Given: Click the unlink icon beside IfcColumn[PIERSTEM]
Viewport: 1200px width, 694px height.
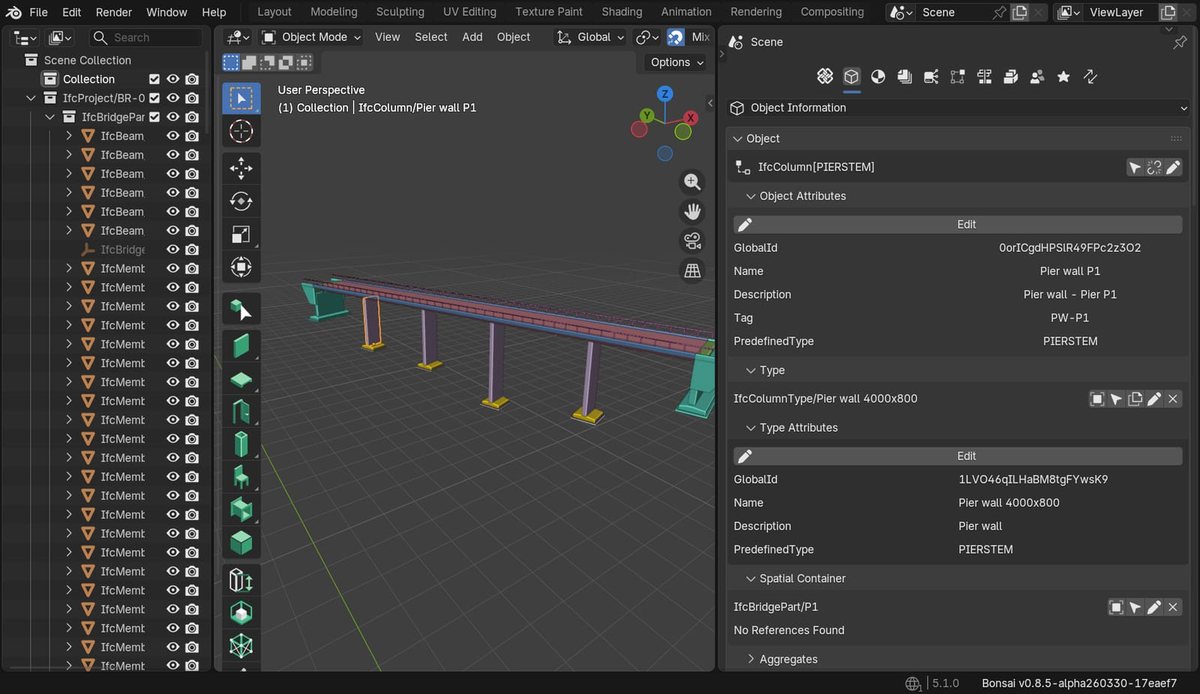Looking at the screenshot, I should (1154, 167).
